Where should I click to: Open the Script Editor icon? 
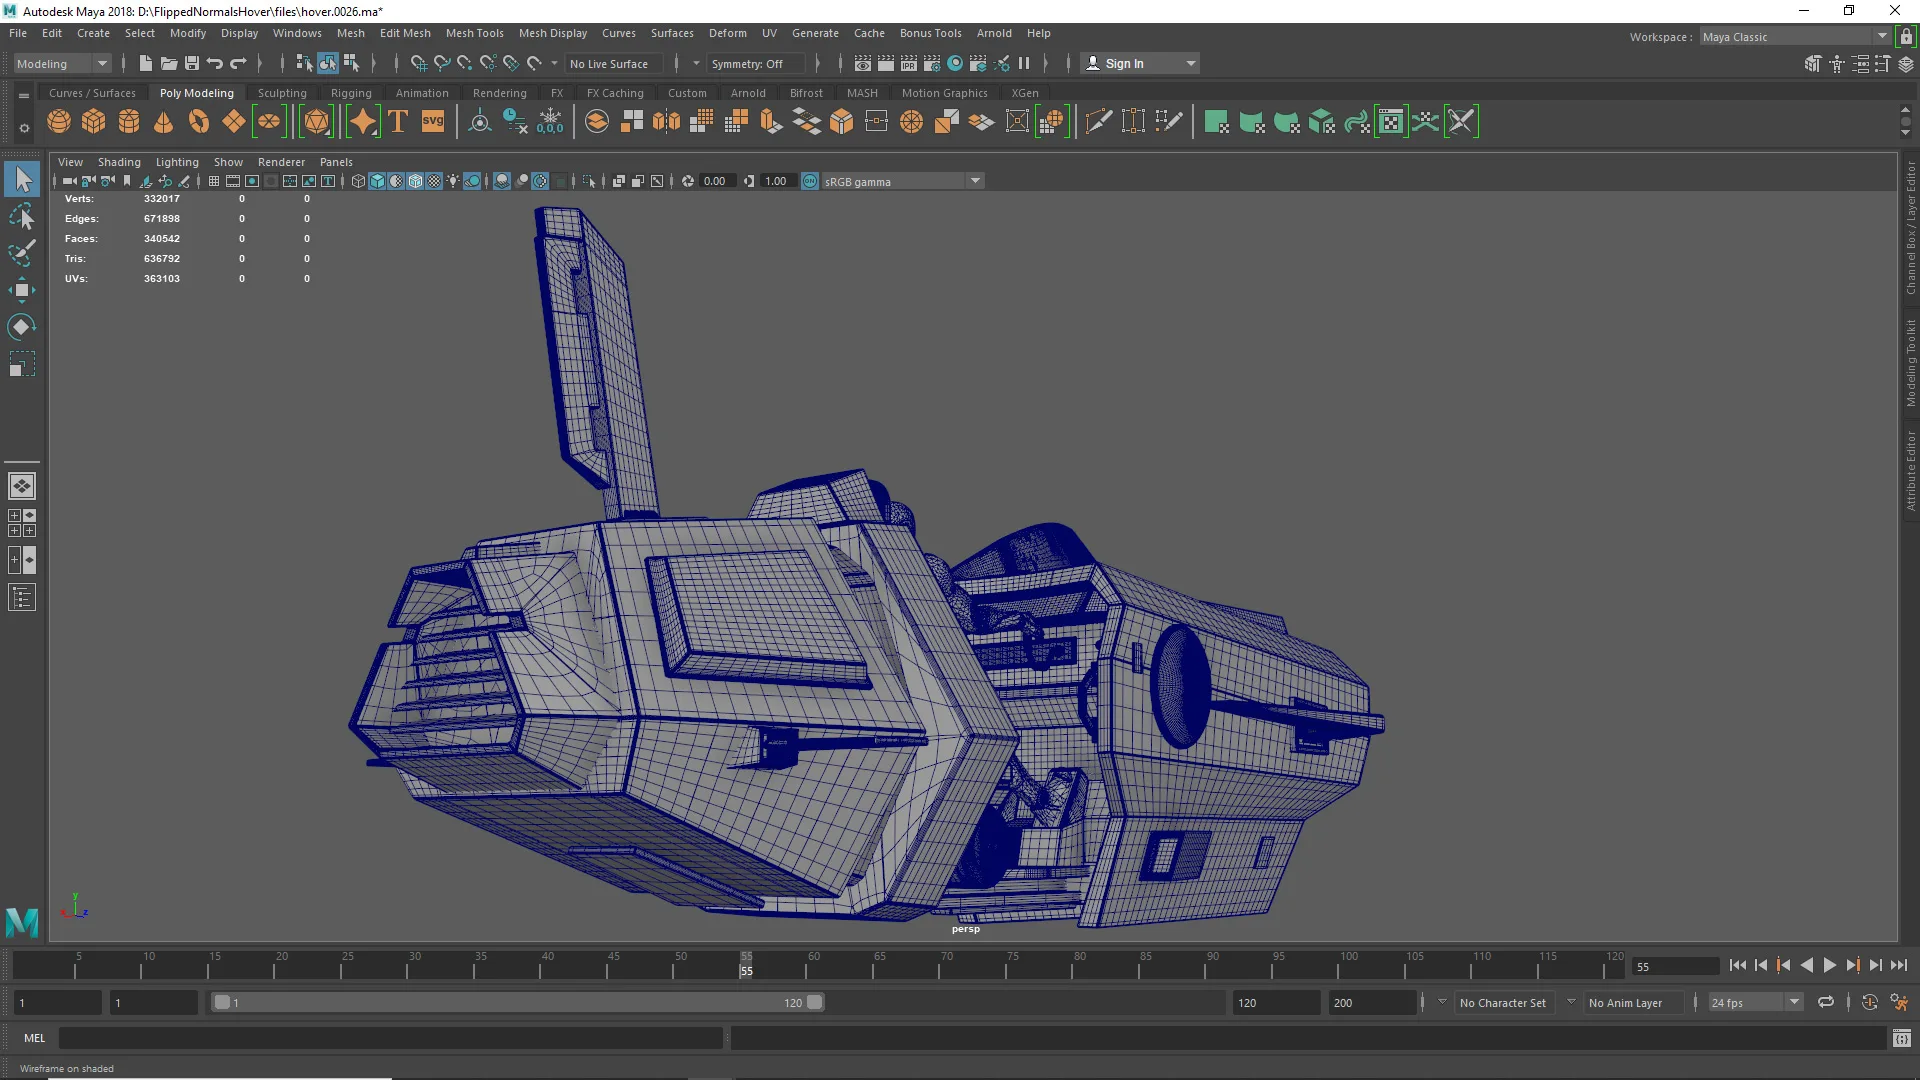(1902, 1039)
